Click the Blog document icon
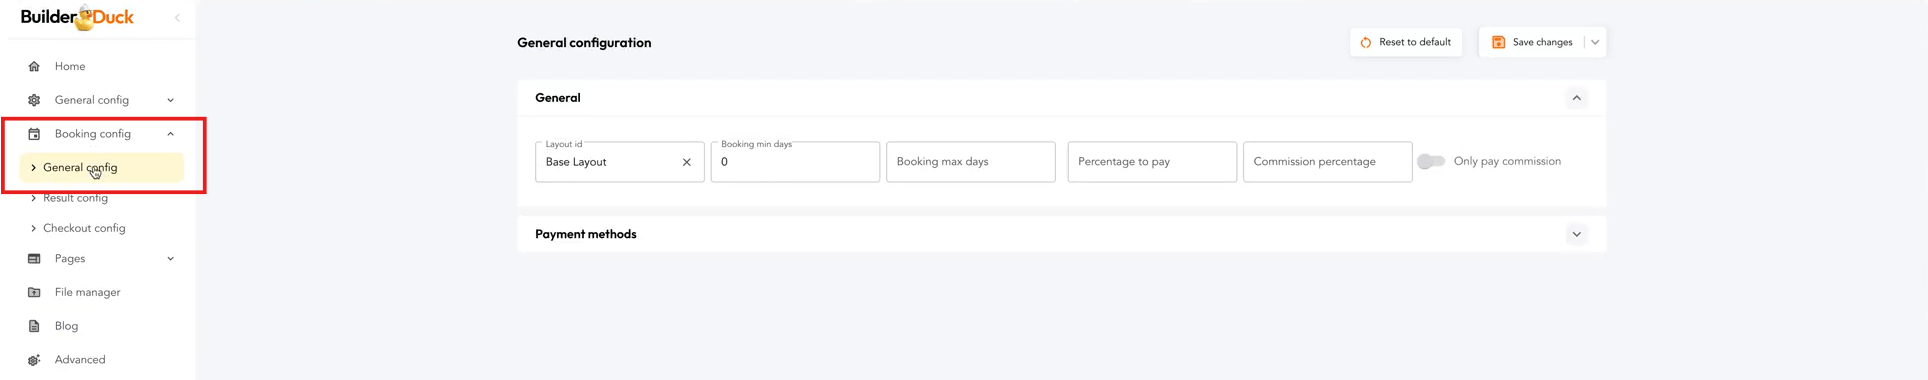The height and width of the screenshot is (380, 1928). pos(34,326)
